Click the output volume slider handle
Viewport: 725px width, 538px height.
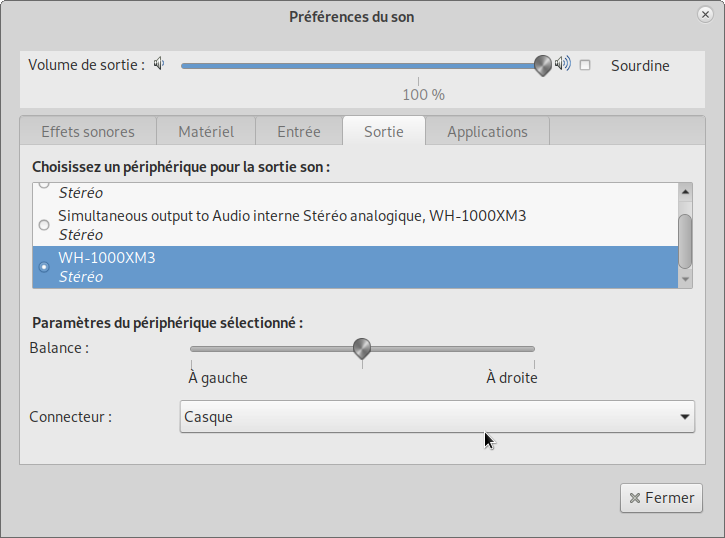543,65
